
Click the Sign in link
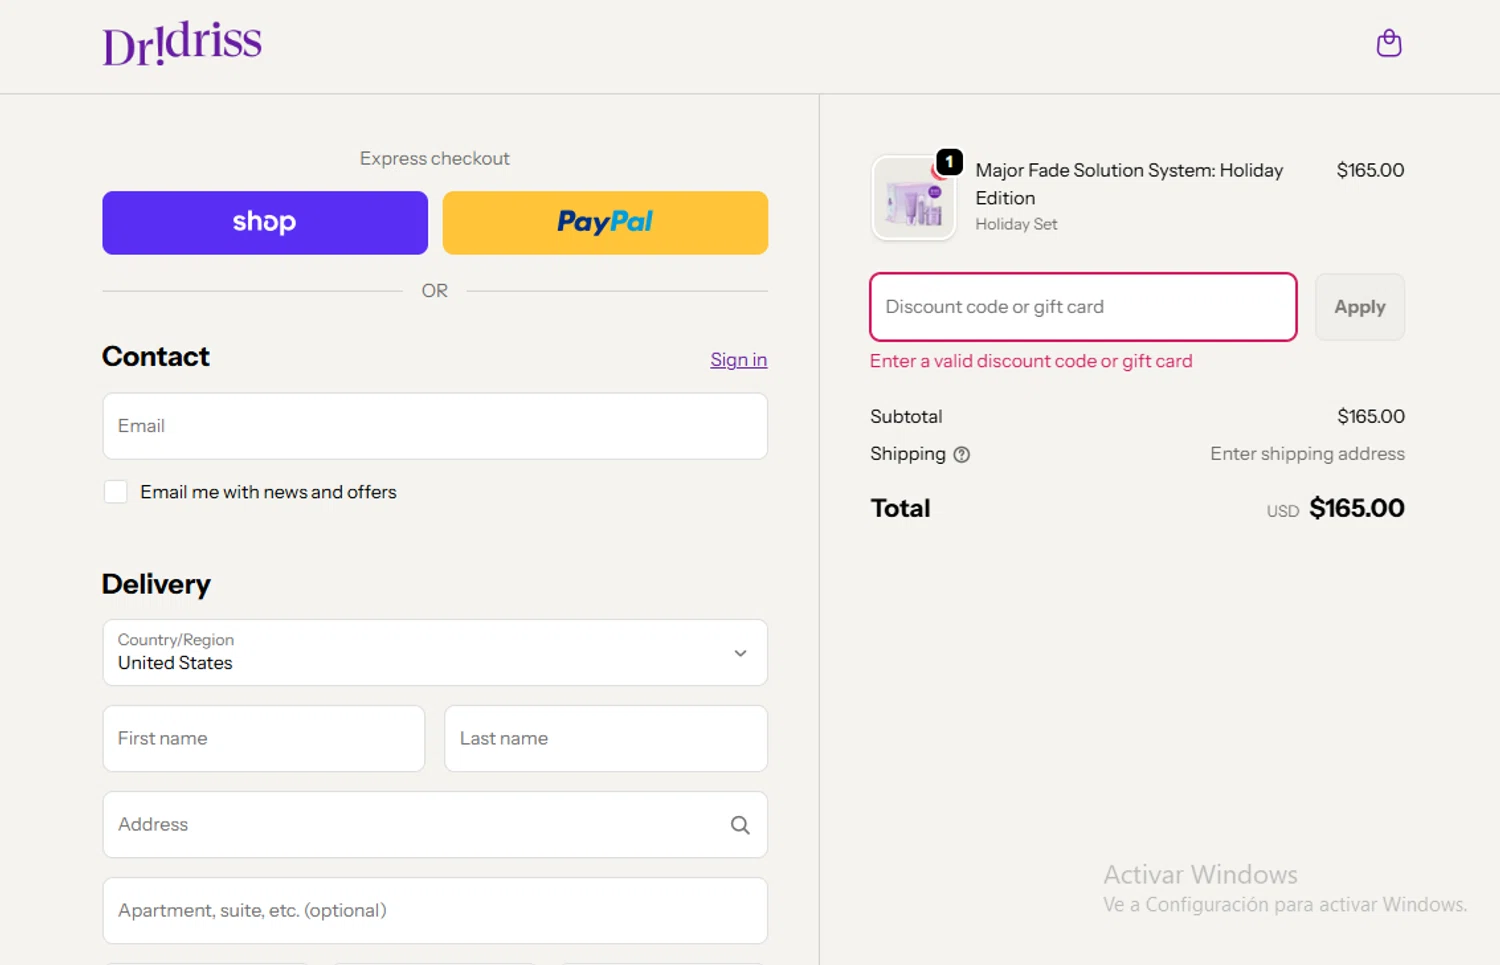[738, 360]
